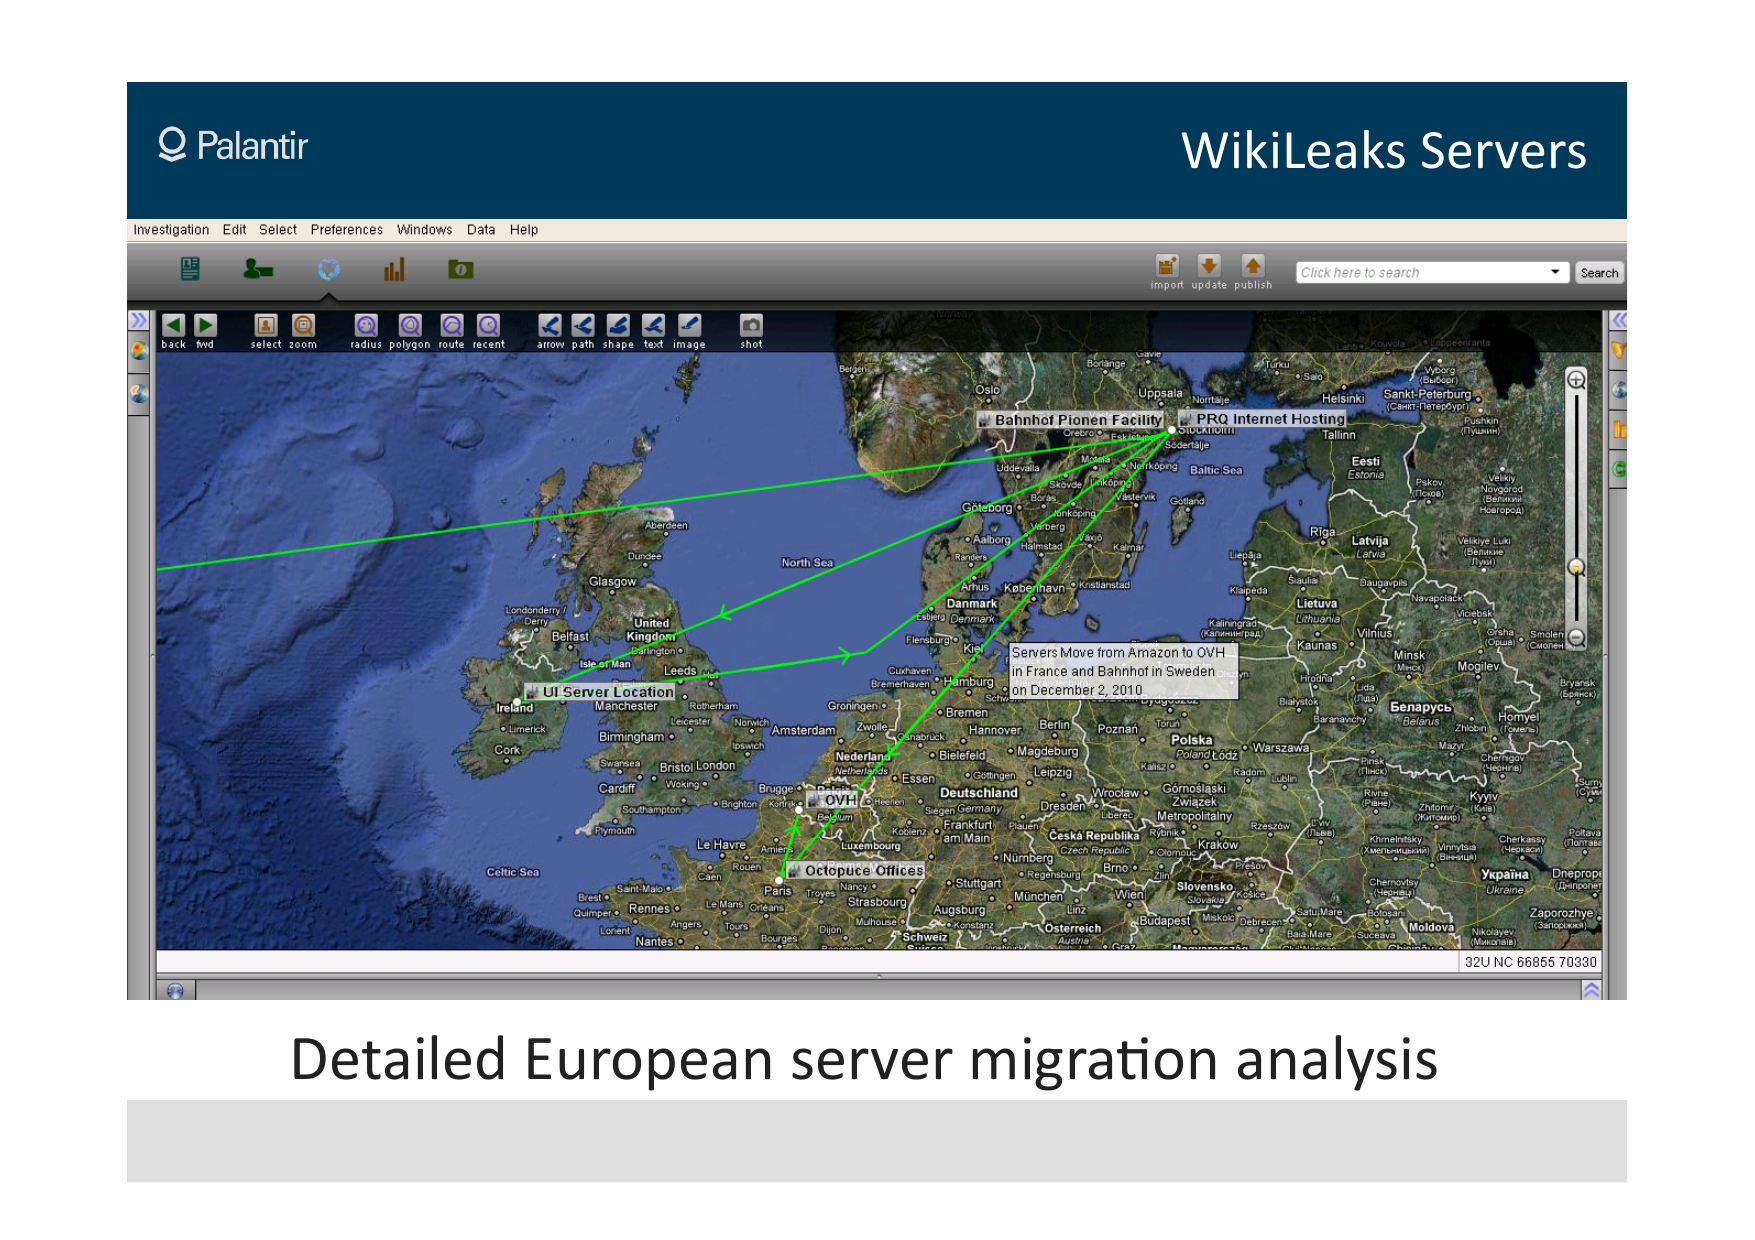
Task: Activate the select tool on map toolbar
Action: click(266, 326)
